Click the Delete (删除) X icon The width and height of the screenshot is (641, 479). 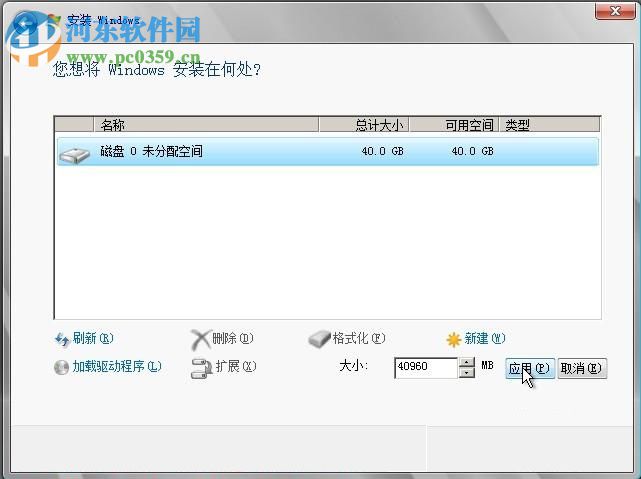coord(201,339)
